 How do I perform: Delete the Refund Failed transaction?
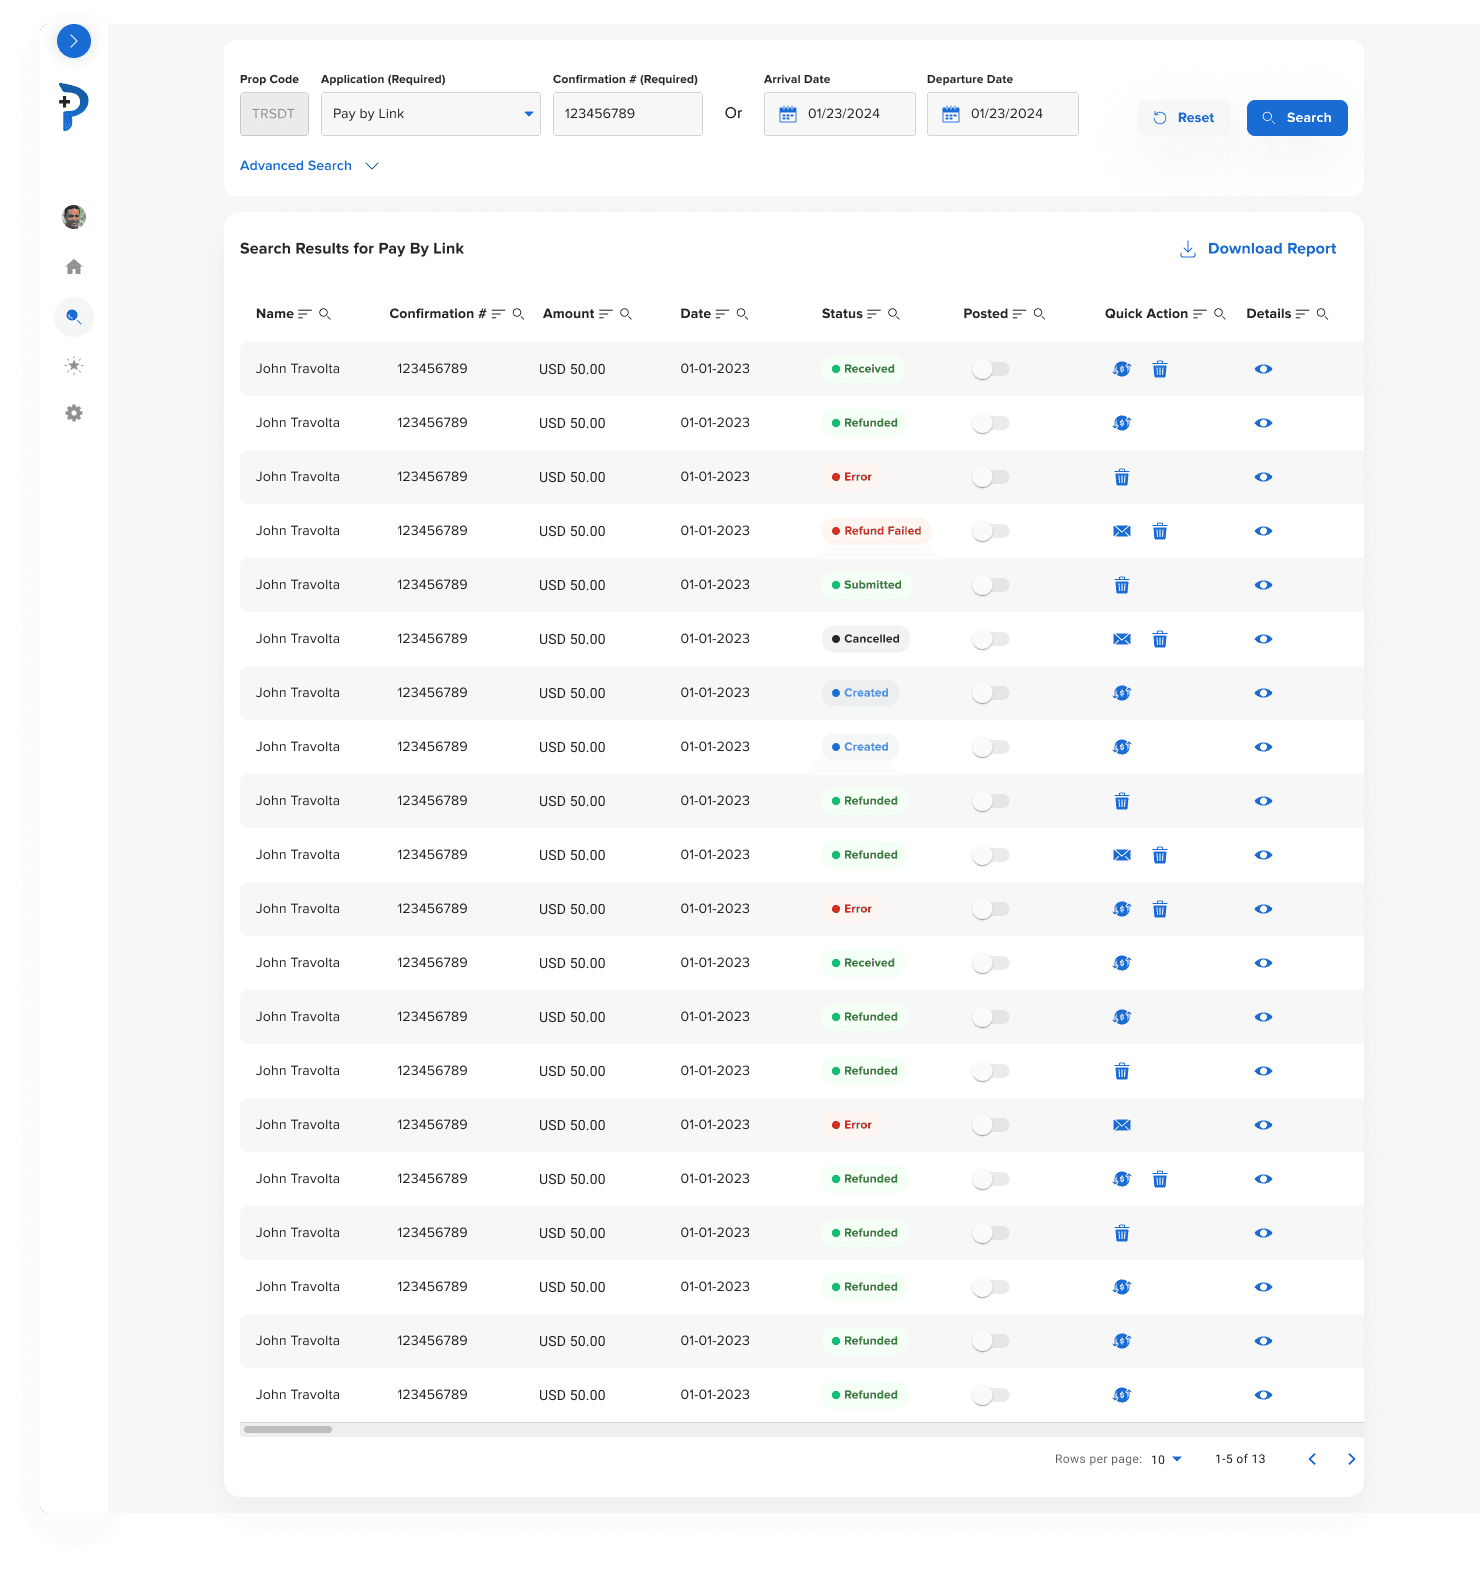click(x=1160, y=531)
